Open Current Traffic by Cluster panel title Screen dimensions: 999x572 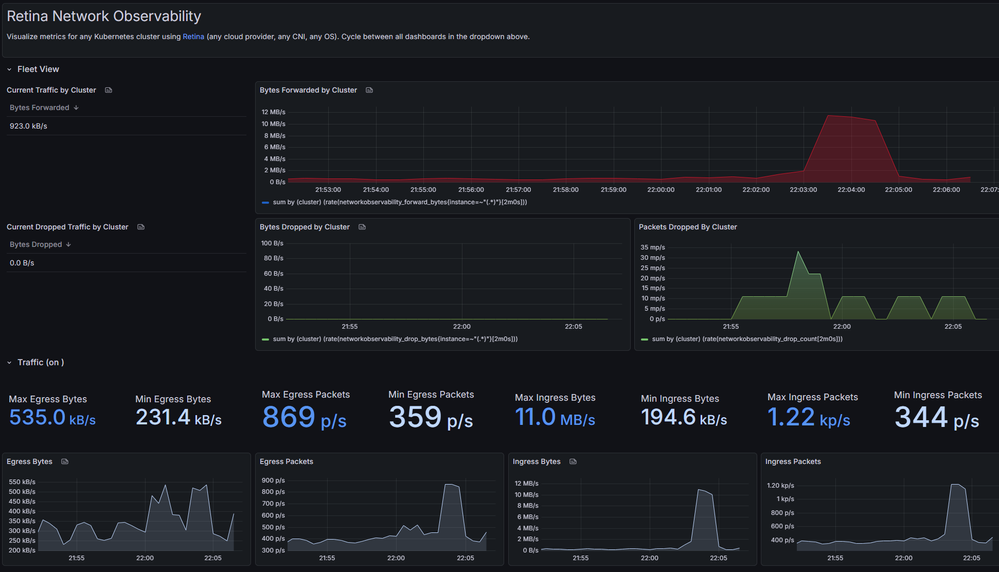51,90
